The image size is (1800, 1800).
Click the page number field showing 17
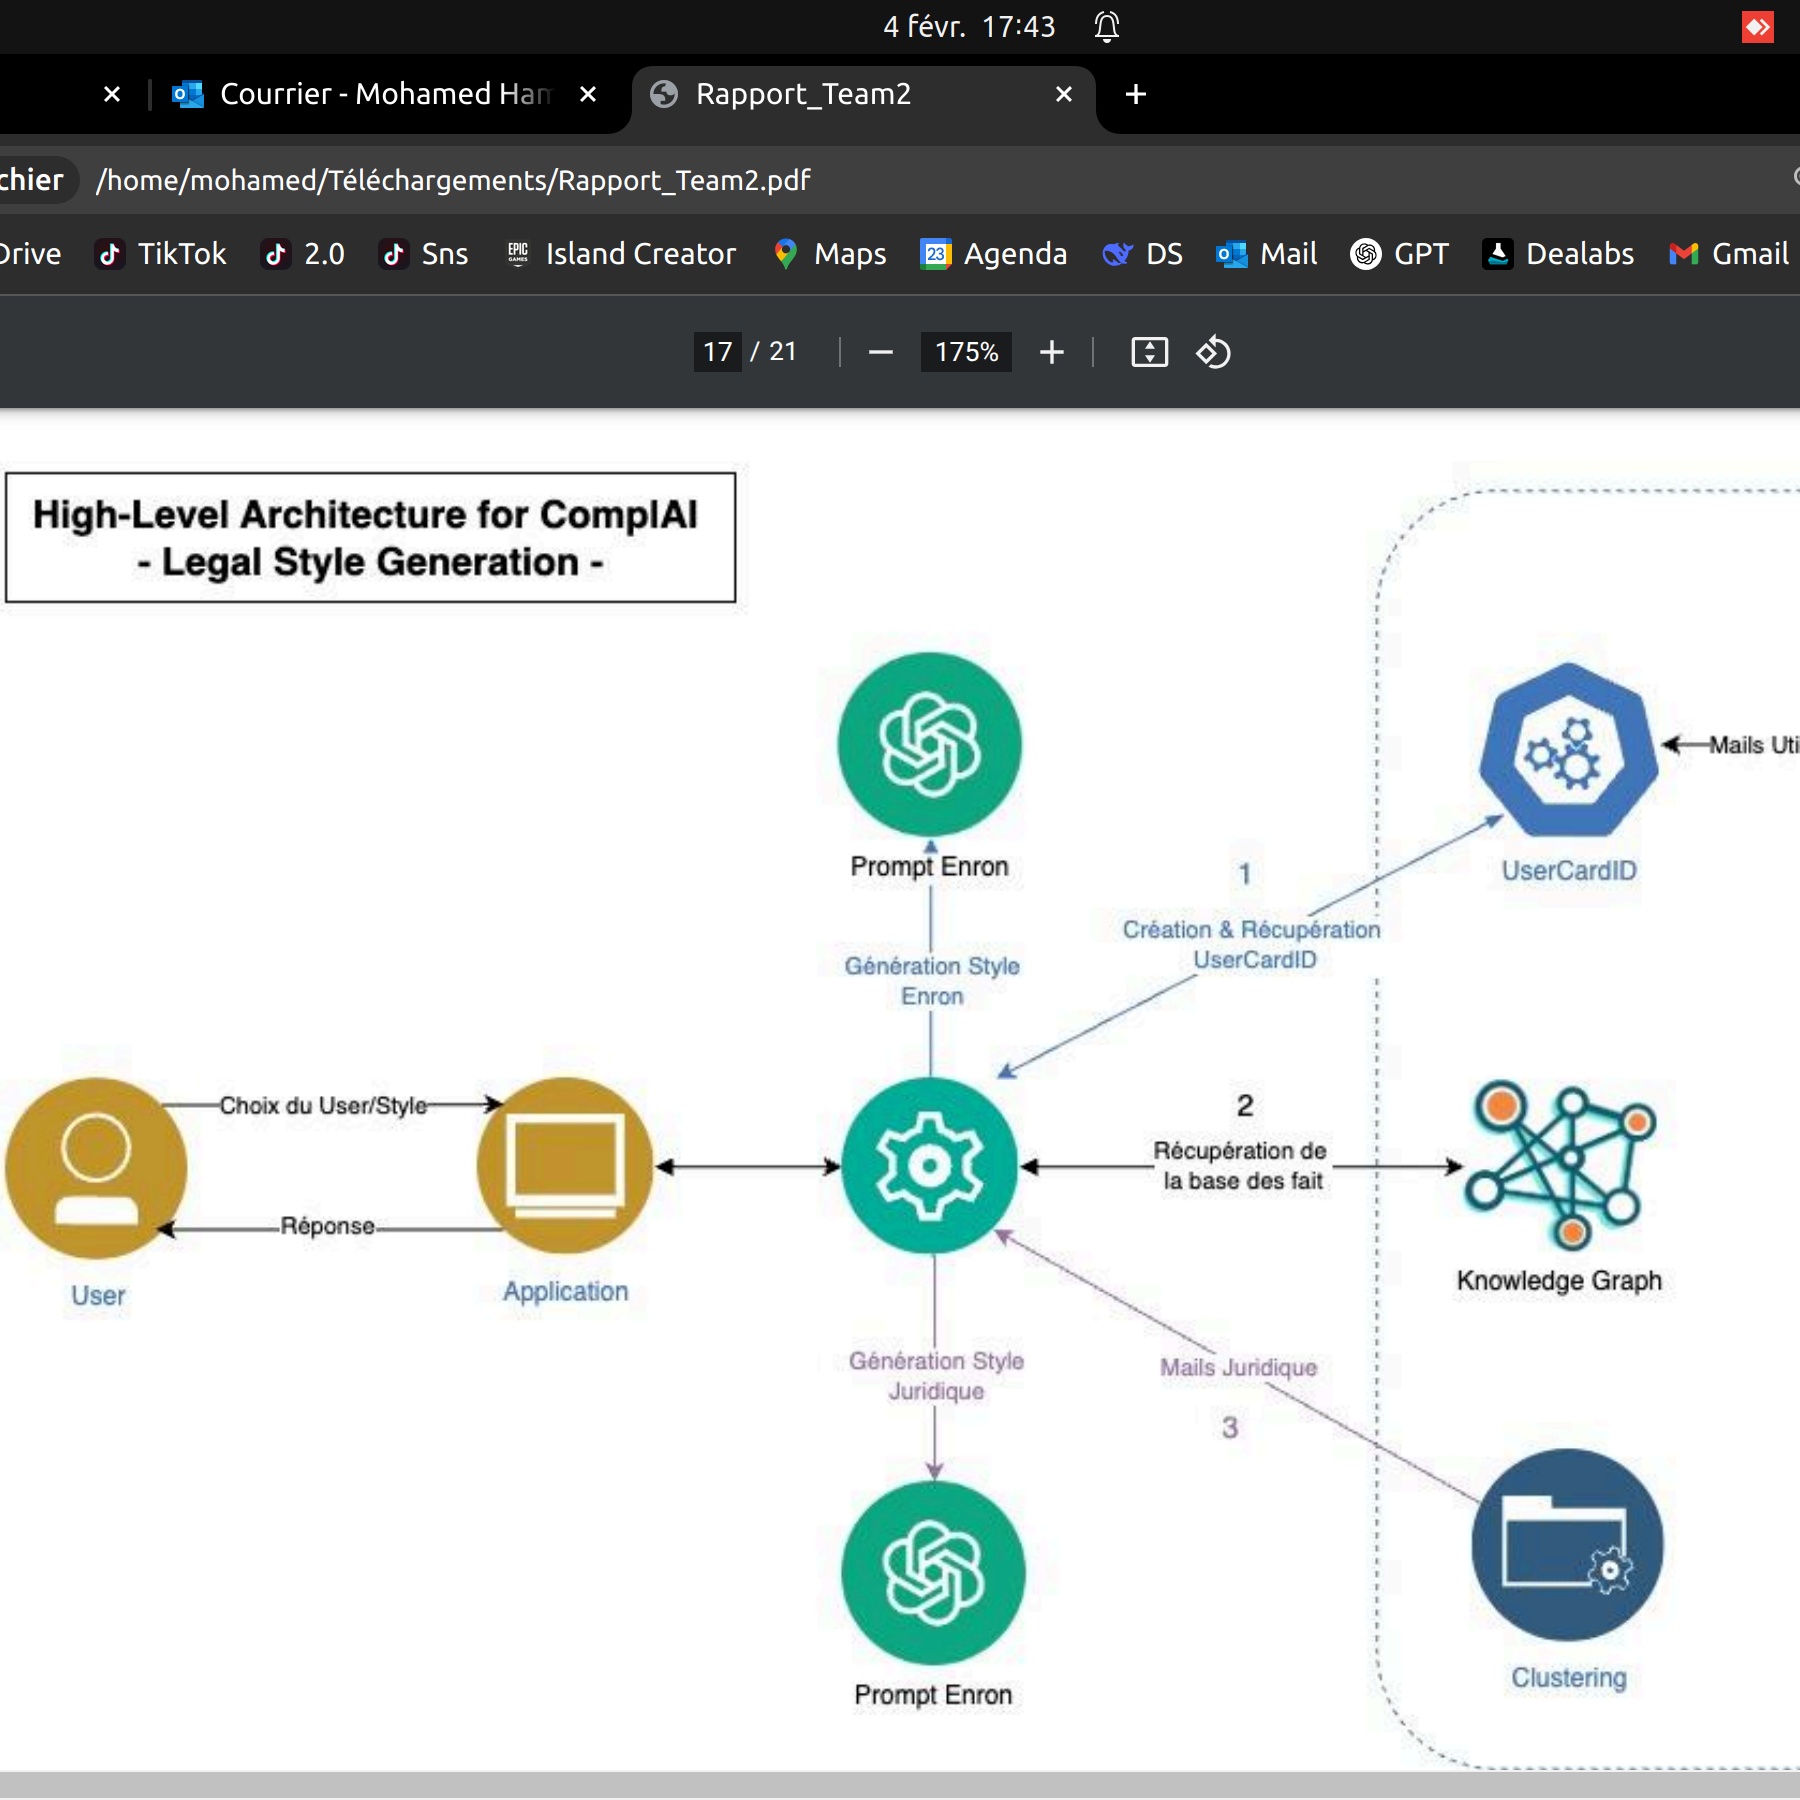point(717,352)
